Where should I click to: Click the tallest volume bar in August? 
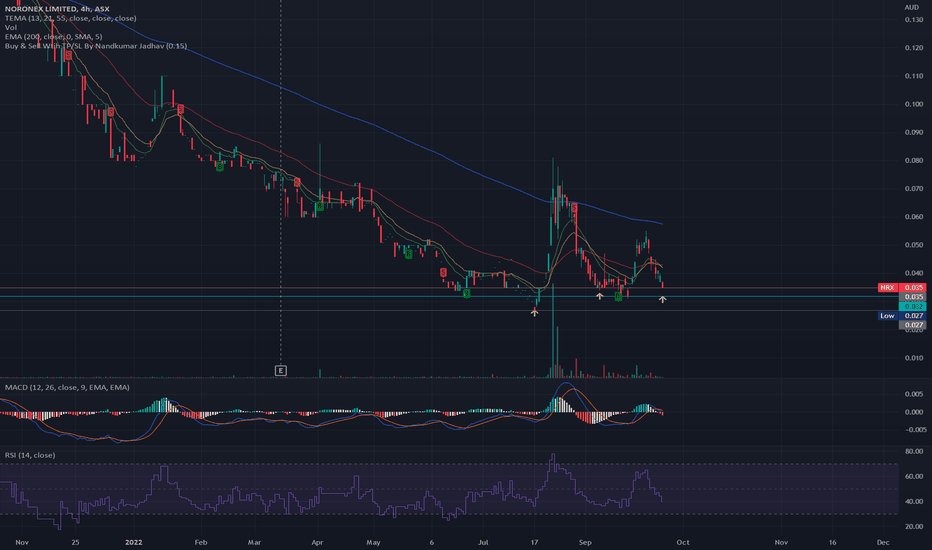(553, 331)
